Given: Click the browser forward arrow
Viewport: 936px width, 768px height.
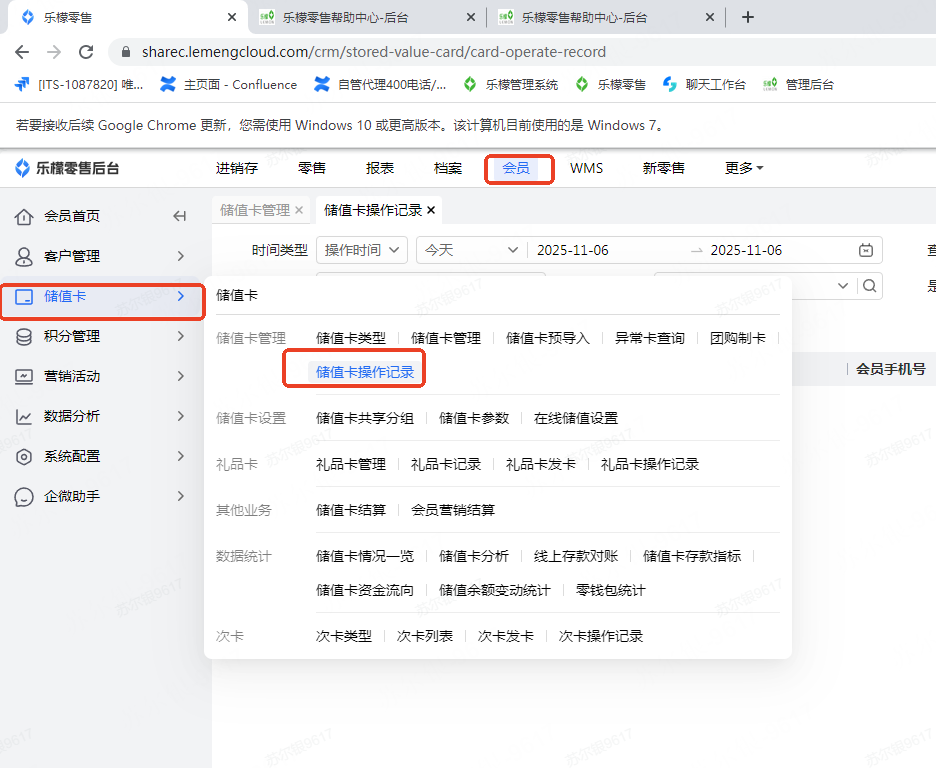Looking at the screenshot, I should coord(54,52).
